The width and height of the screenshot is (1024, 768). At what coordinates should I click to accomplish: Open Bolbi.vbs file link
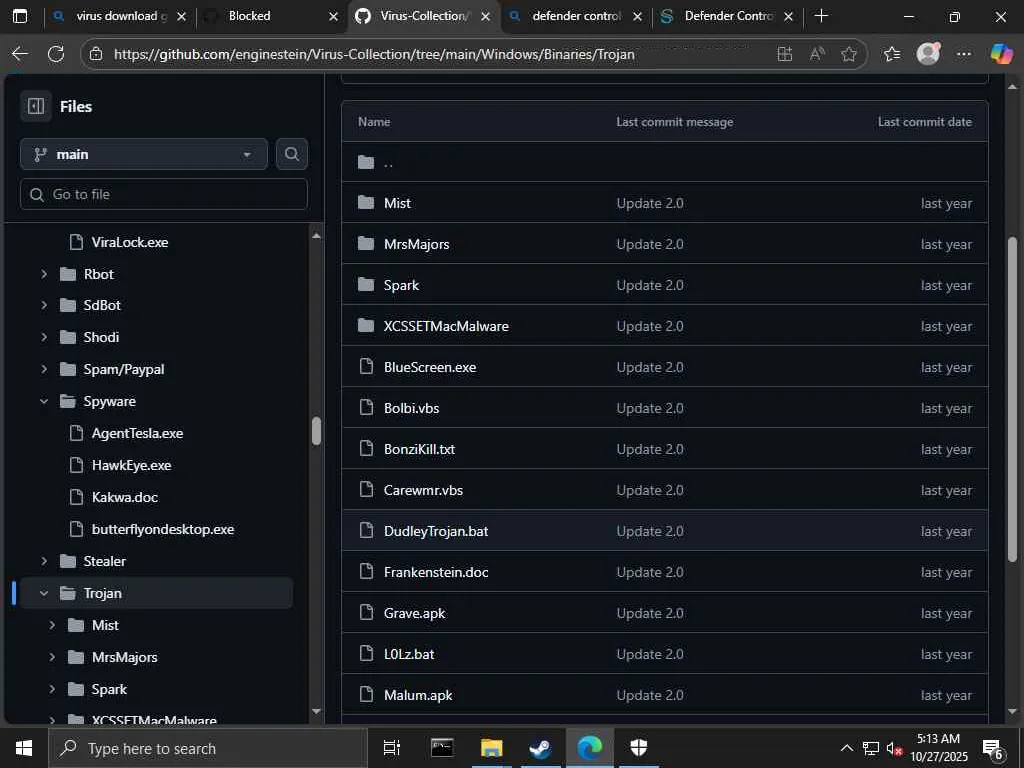411,408
